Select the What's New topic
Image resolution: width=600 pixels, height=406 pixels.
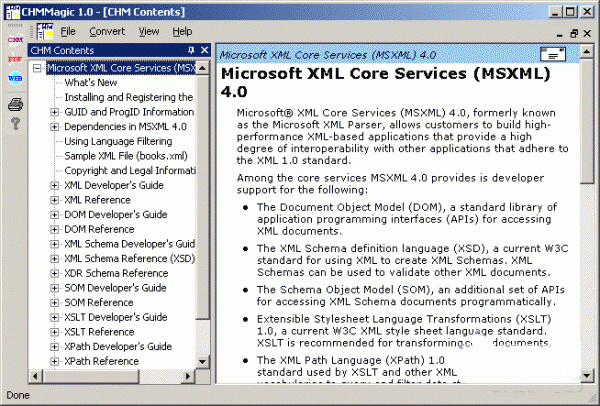point(91,83)
